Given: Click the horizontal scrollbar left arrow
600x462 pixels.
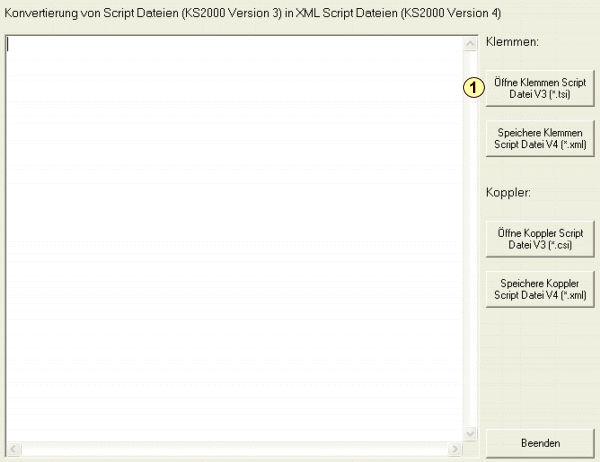Looking at the screenshot, I should pos(13,449).
